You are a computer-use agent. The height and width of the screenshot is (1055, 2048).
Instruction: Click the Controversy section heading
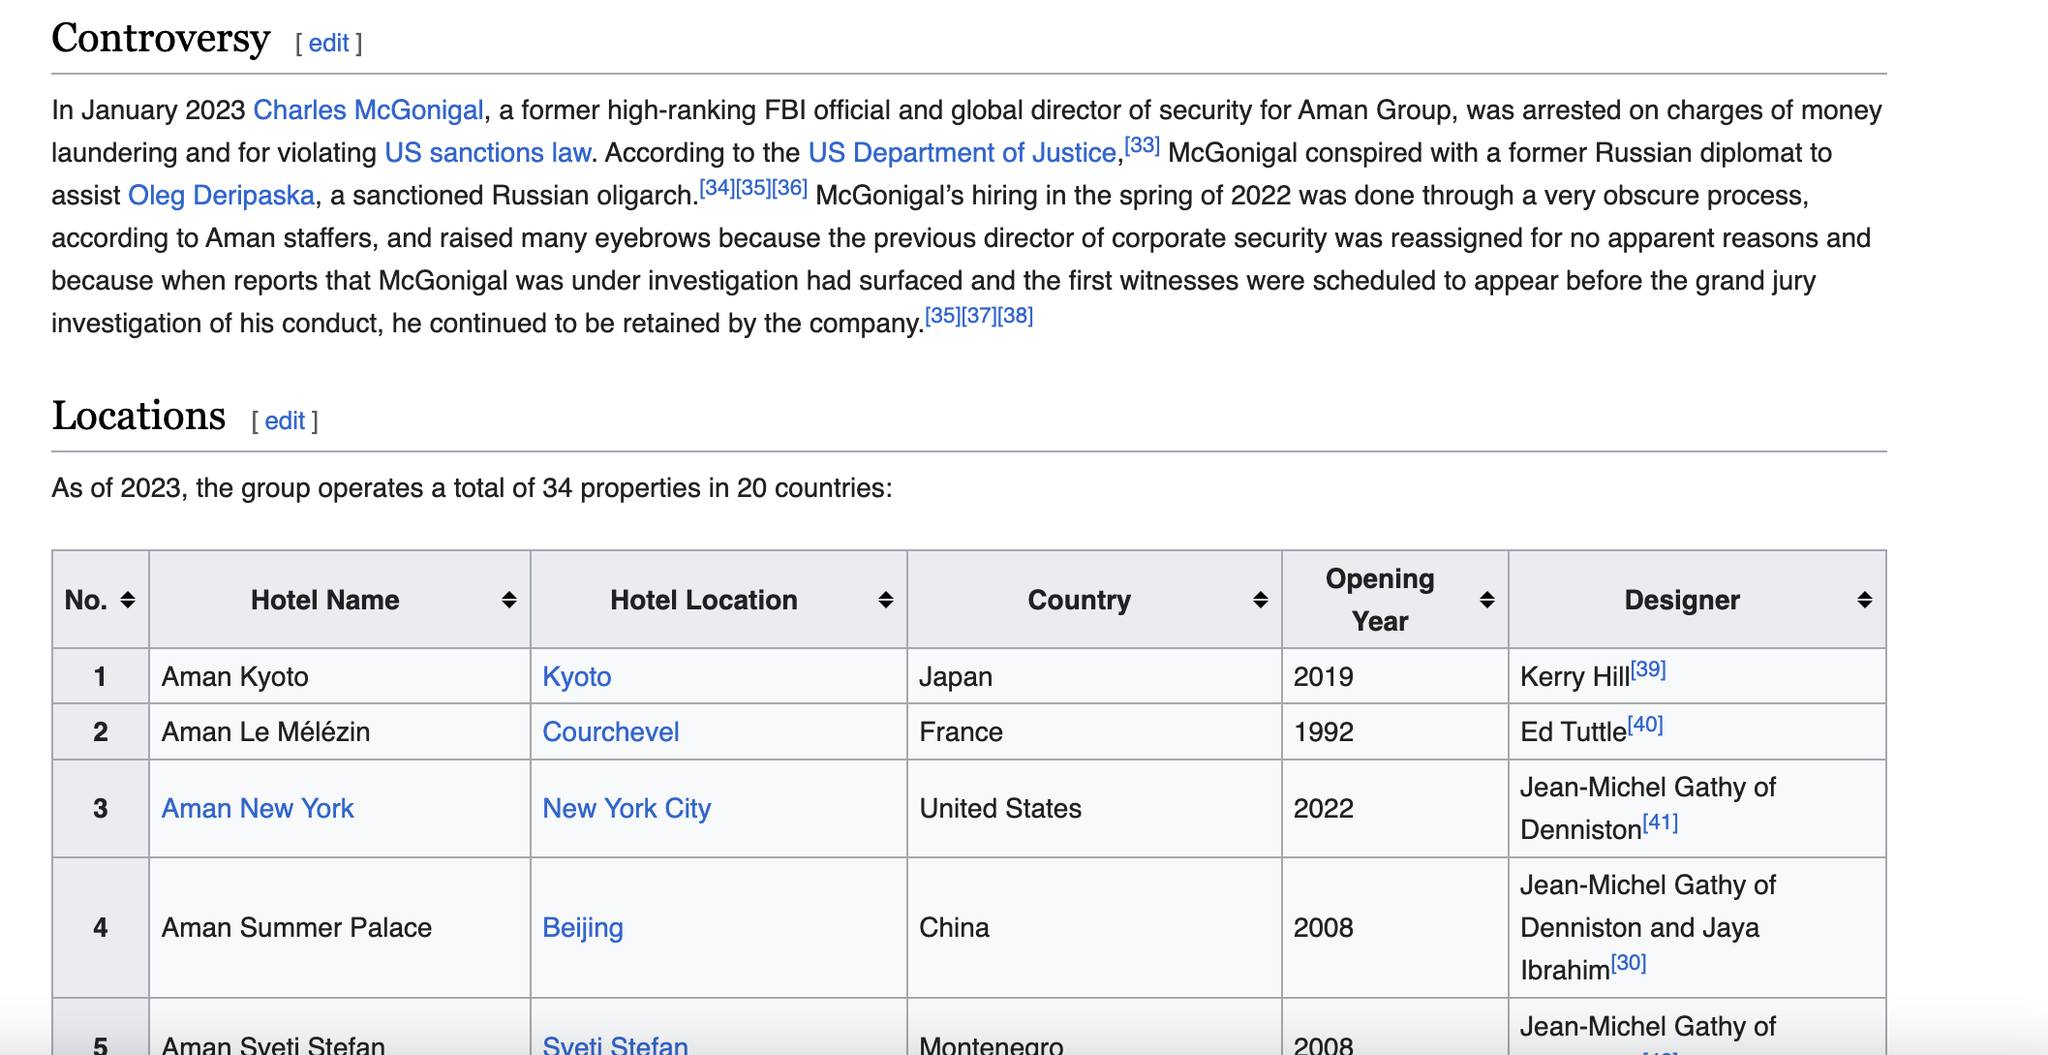click(x=161, y=39)
